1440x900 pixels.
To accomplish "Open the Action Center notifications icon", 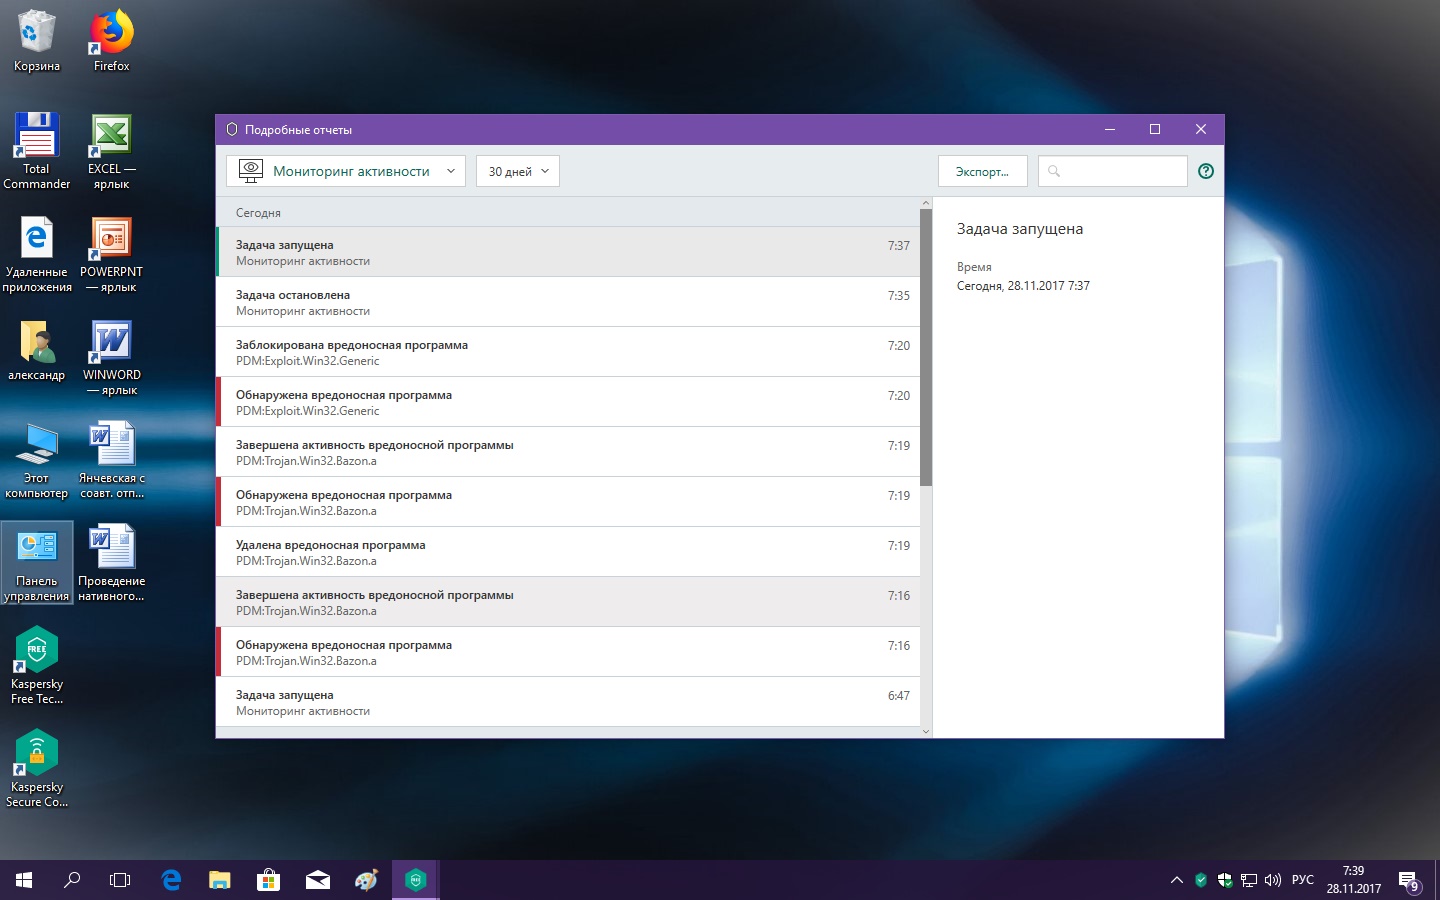I will 1409,881.
